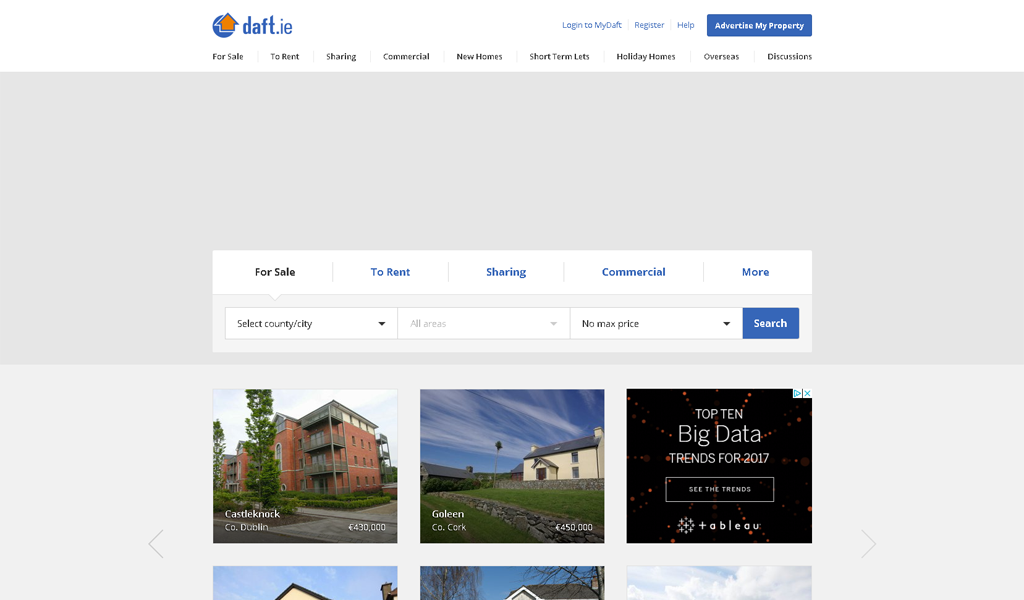Click the AdChoices triangle icon
1024x600 pixels.
(x=797, y=393)
